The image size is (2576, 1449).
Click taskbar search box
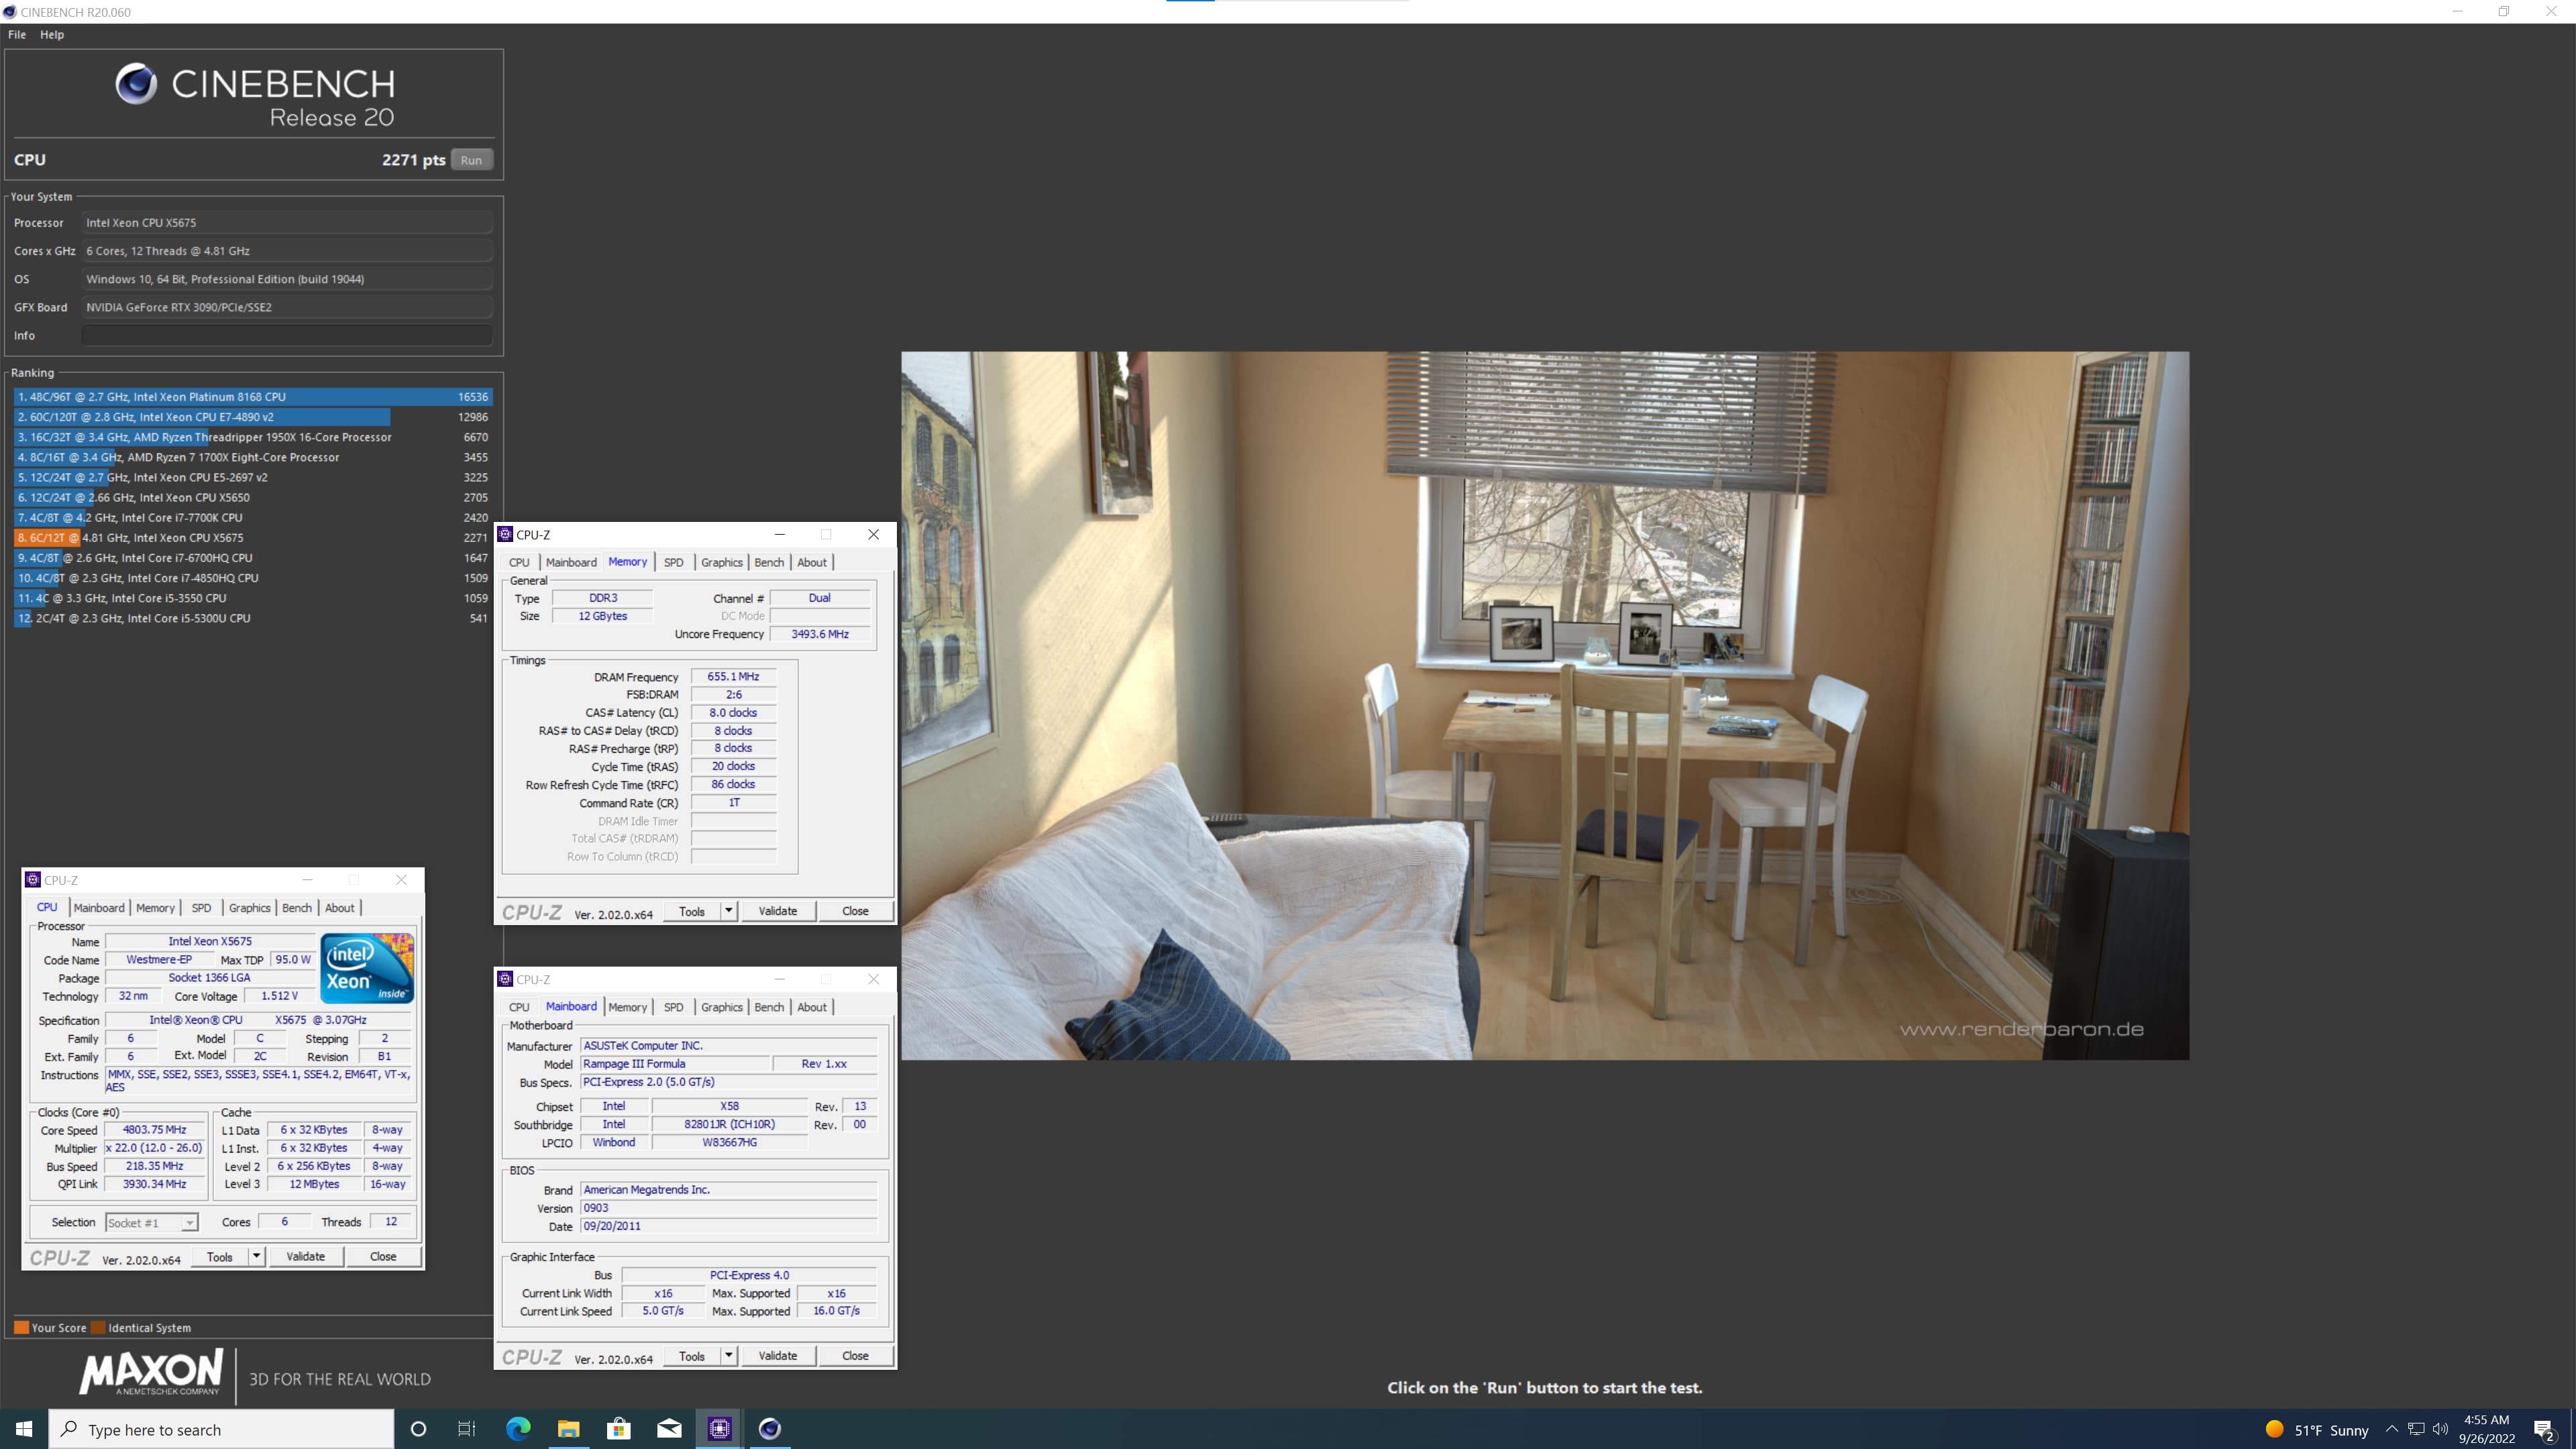pos(222,1429)
